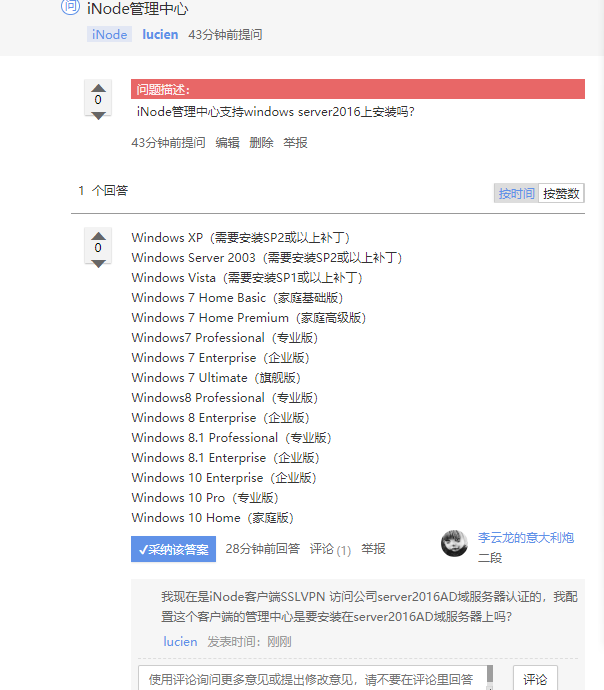This screenshot has height=690, width=604.
Task: Open lucien's link in the comment
Action: coord(180,642)
